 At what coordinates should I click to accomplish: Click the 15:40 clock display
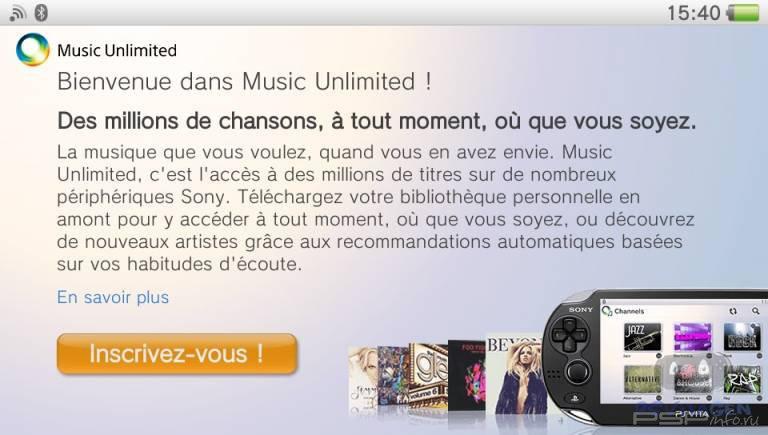(x=694, y=13)
